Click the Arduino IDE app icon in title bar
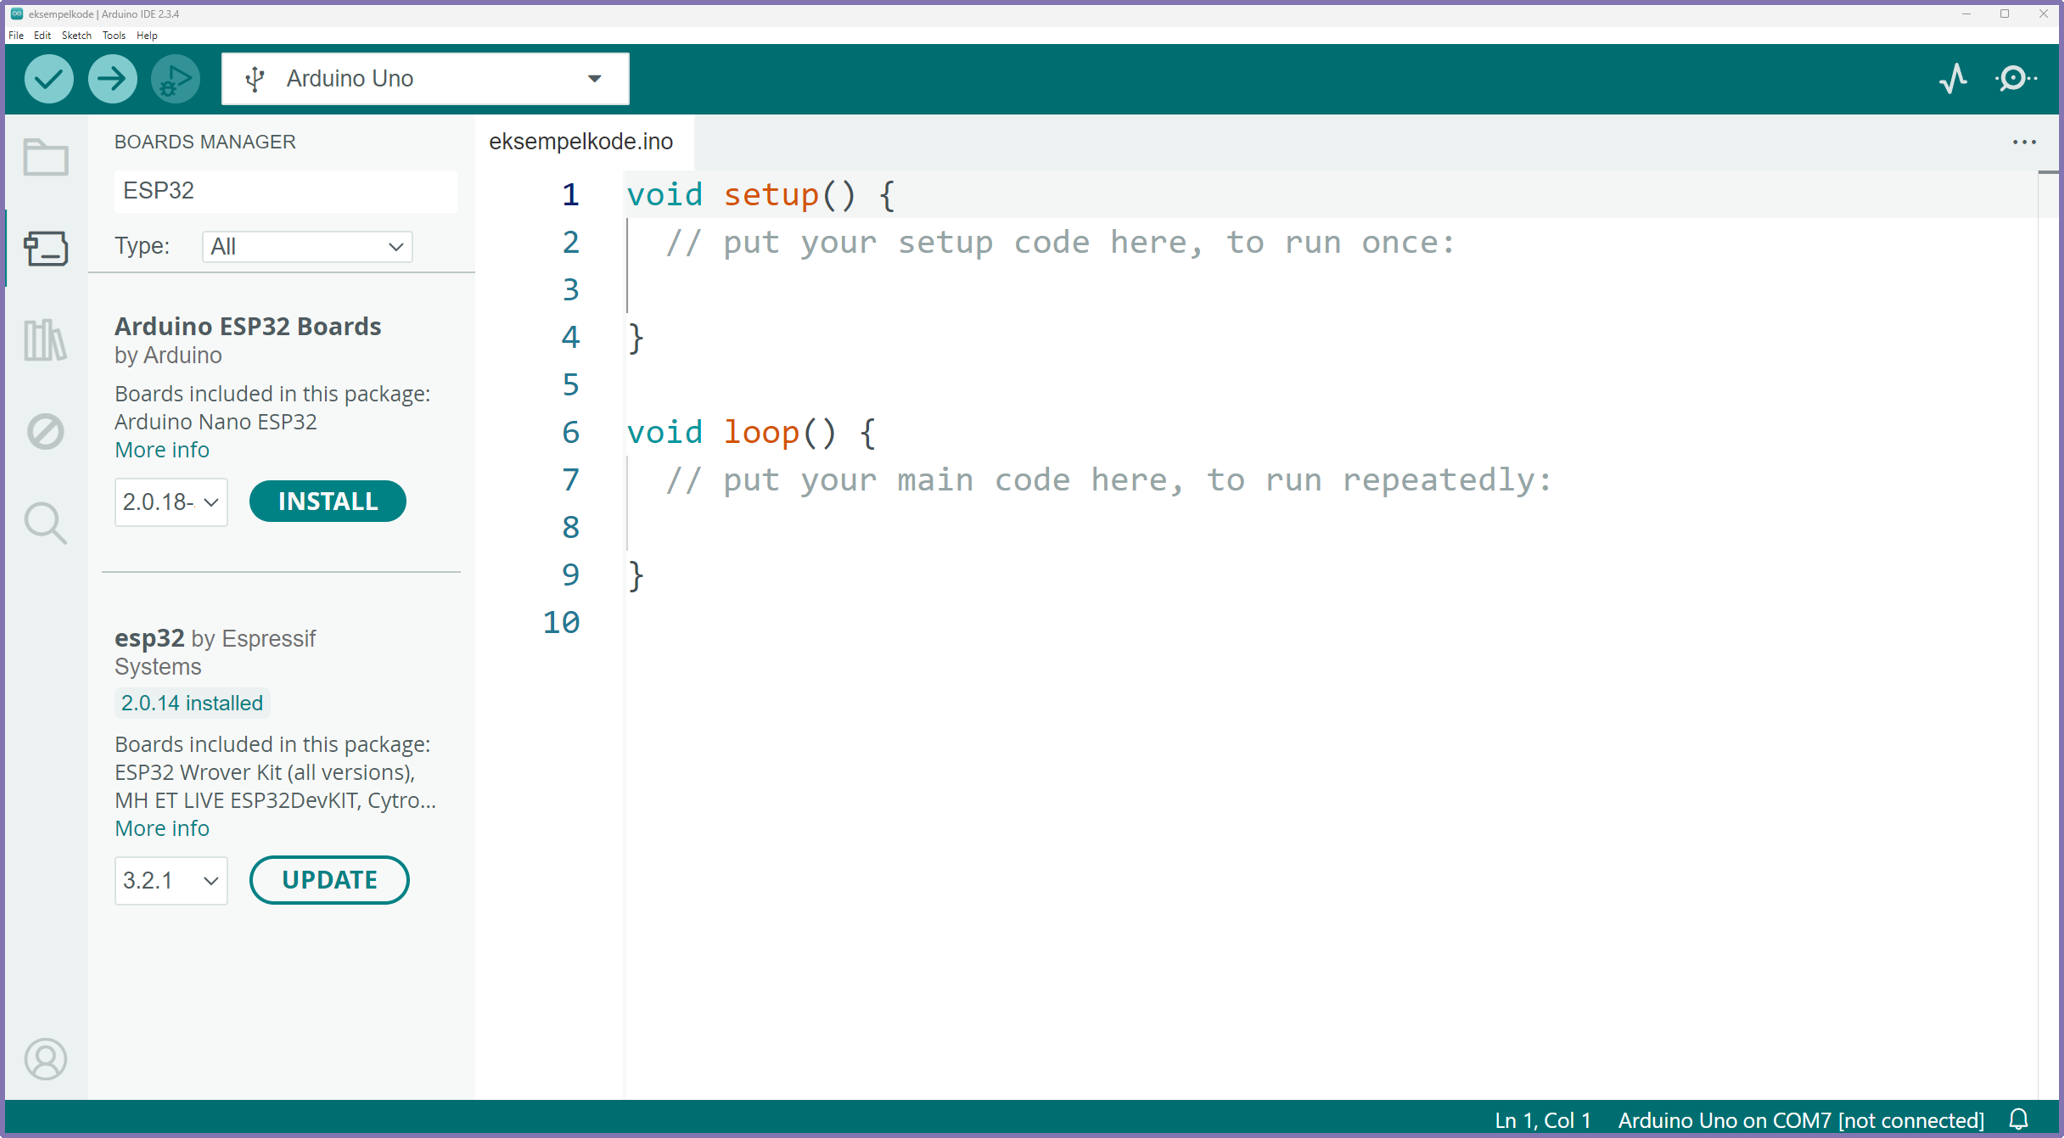Image resolution: width=2064 pixels, height=1138 pixels. pyautogui.click(x=17, y=14)
